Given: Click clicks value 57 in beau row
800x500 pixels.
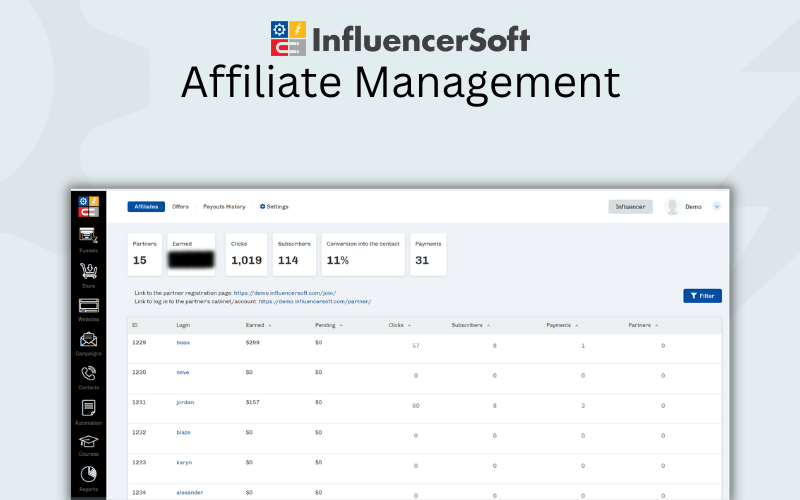Looking at the screenshot, I should coord(416,346).
